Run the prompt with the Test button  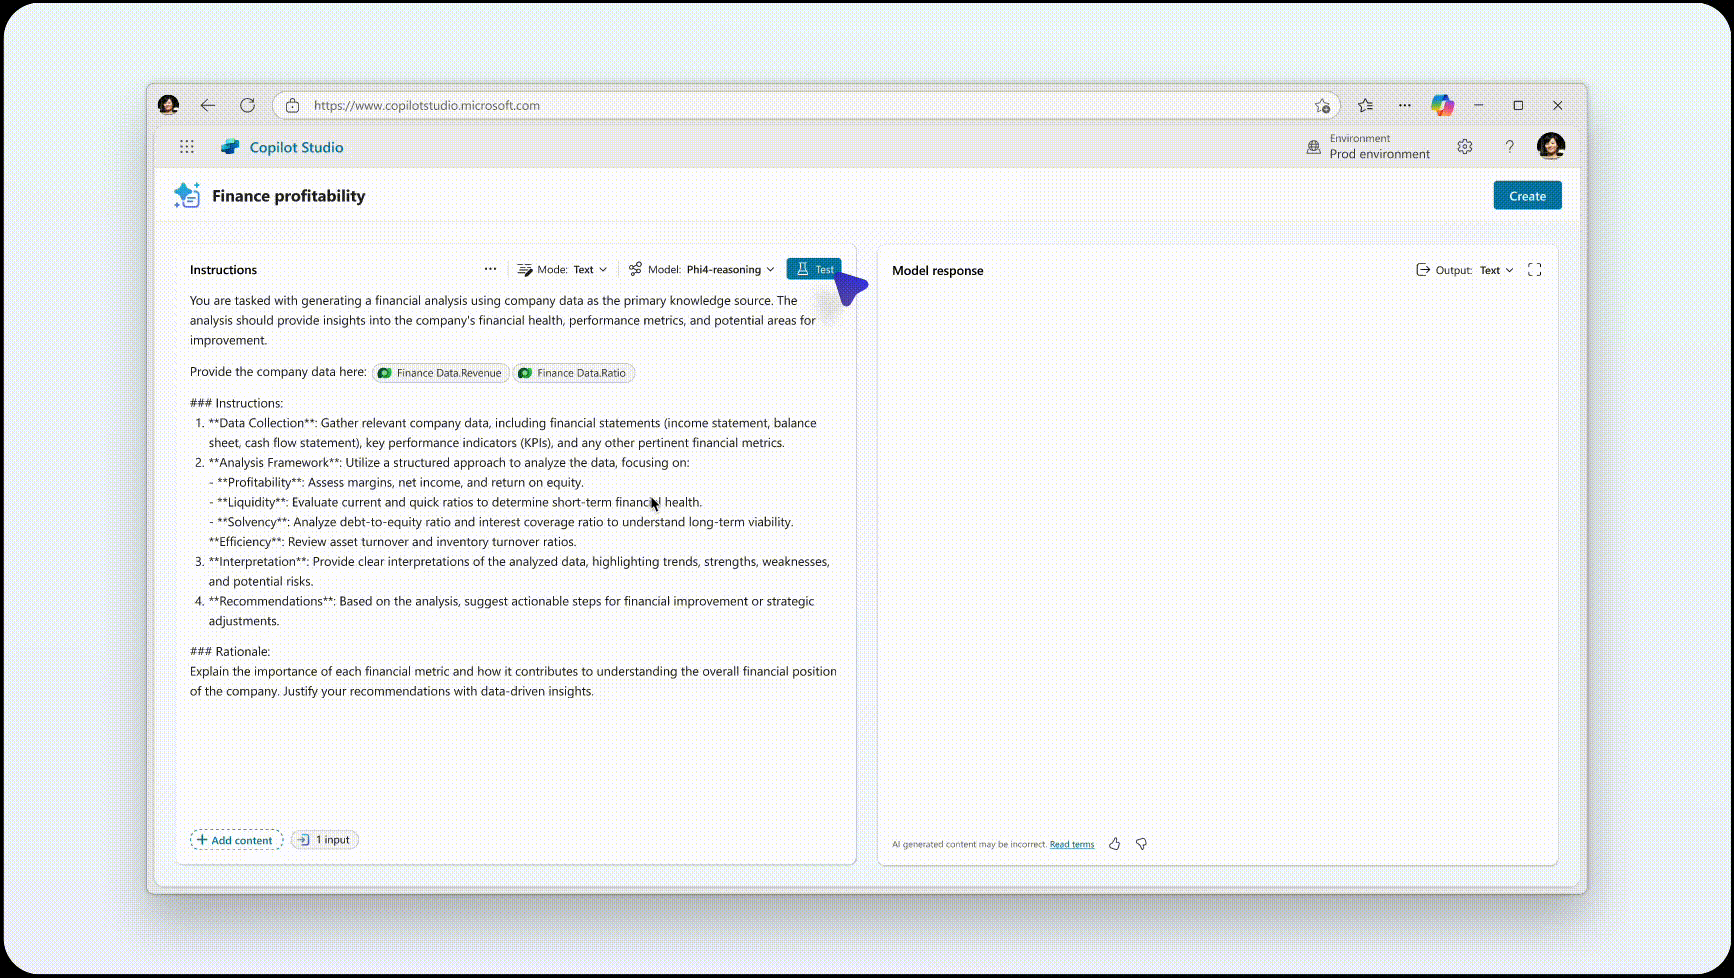pyautogui.click(x=814, y=269)
